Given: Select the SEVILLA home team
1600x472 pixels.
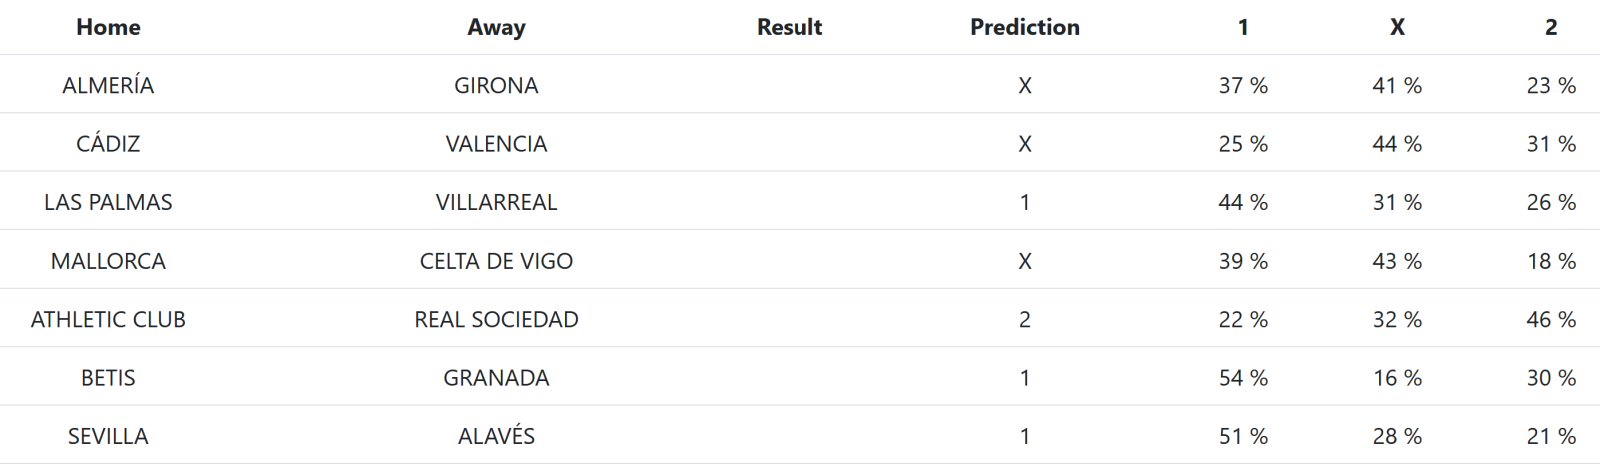Looking at the screenshot, I should [x=108, y=436].
